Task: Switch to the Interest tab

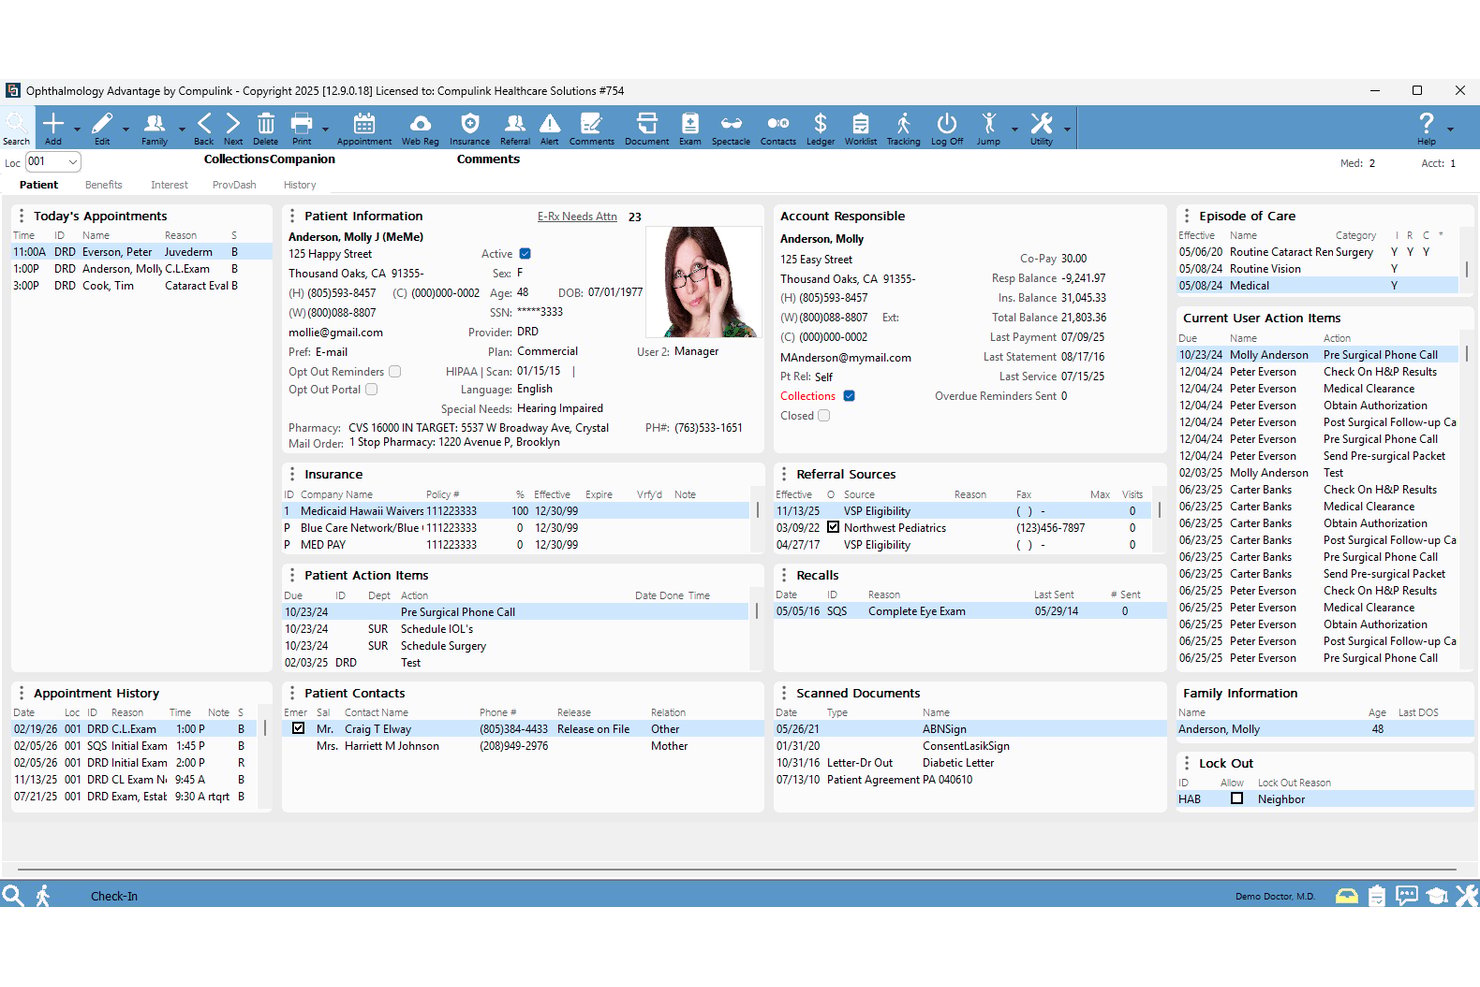Action: 169,185
